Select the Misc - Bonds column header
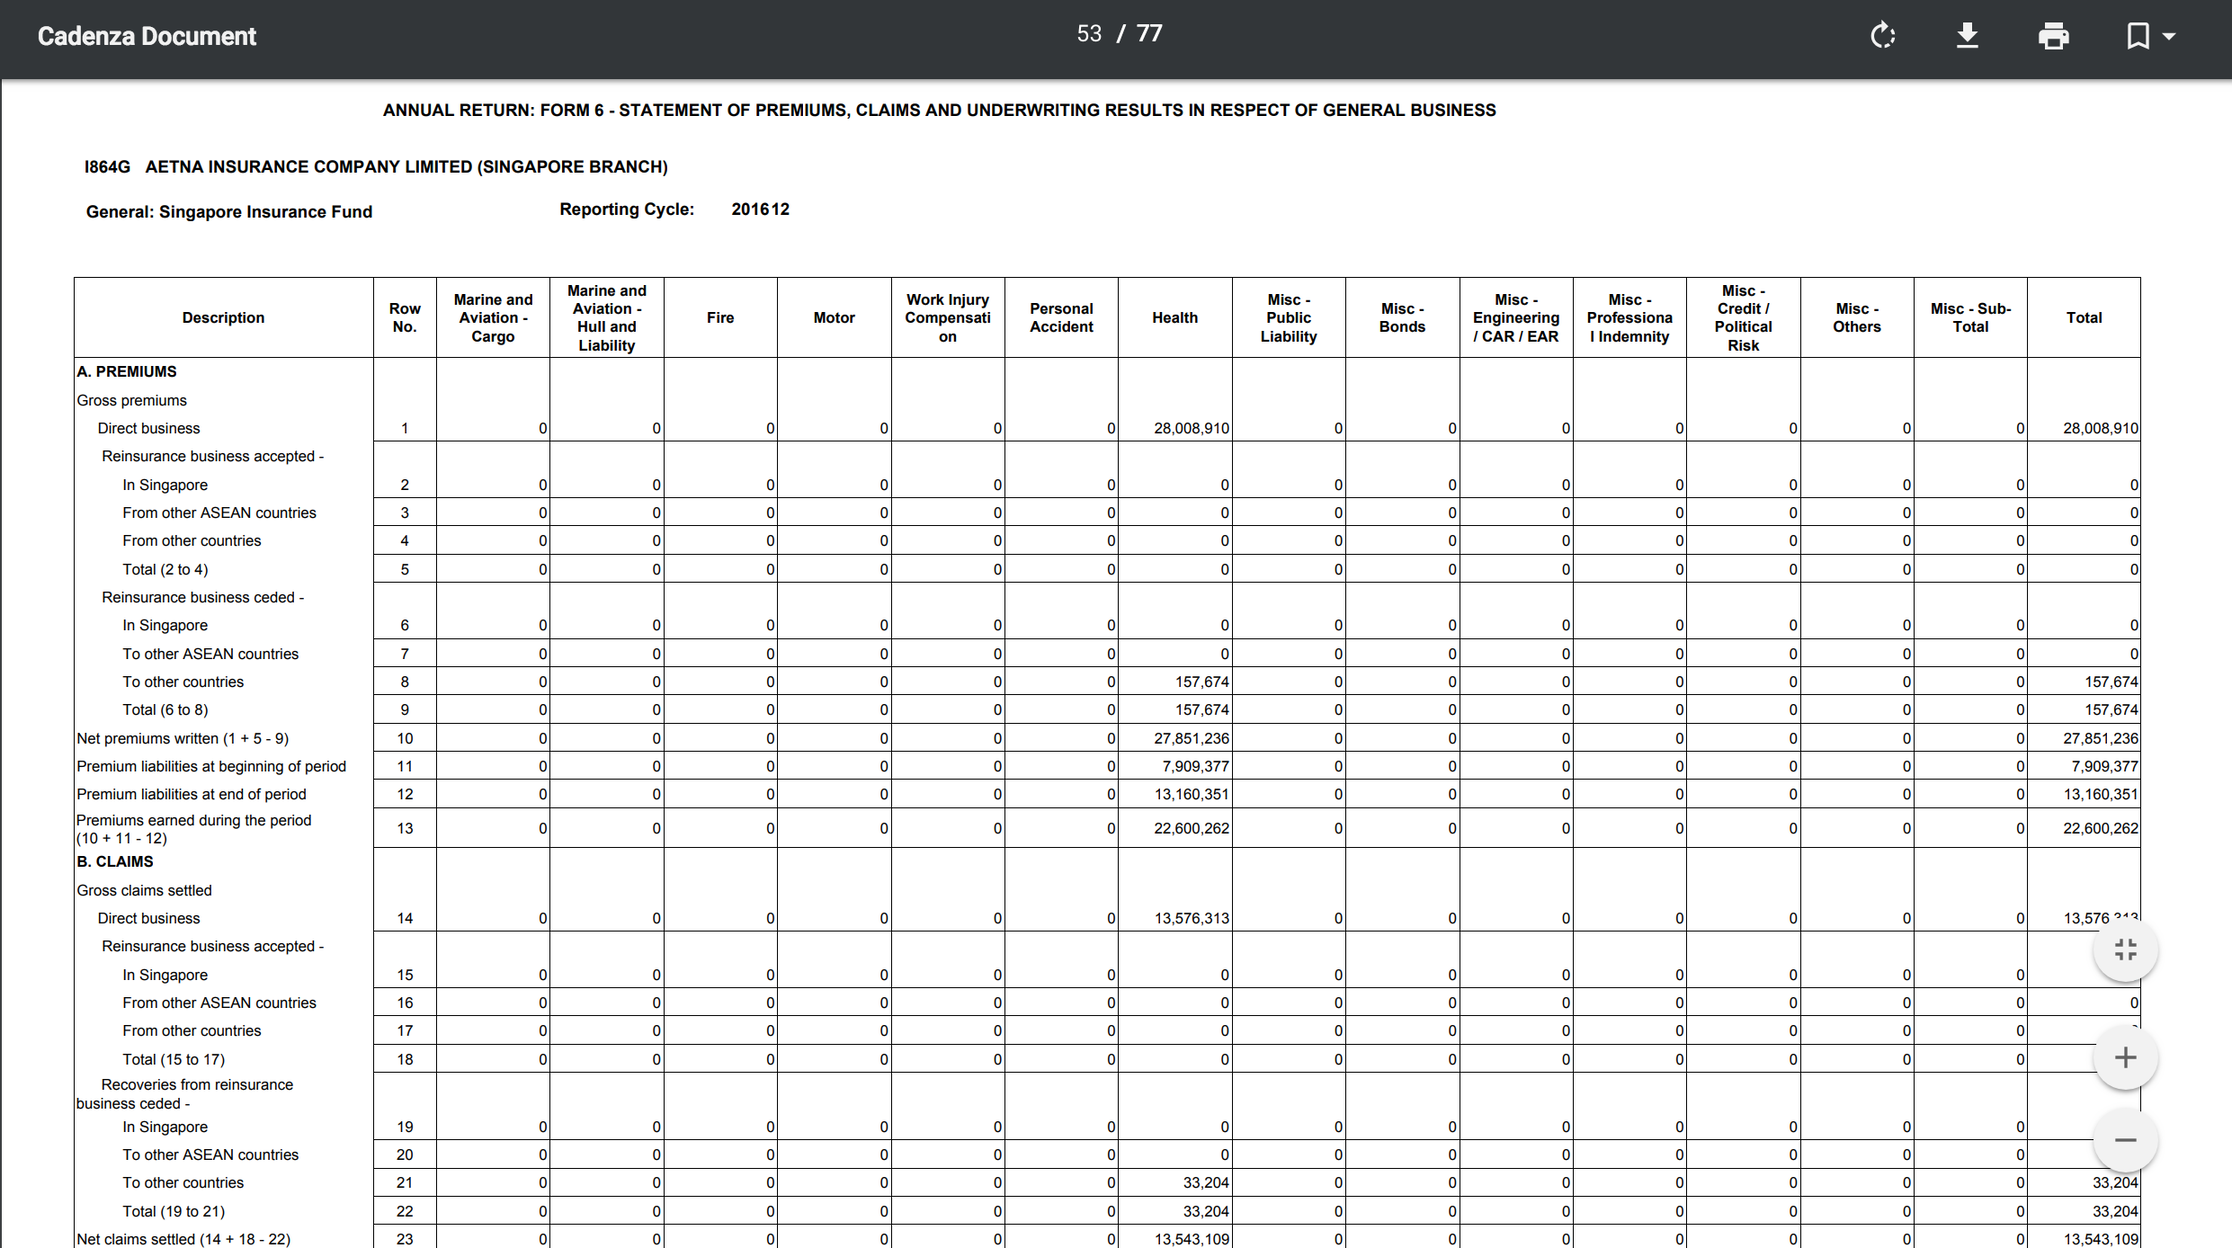The image size is (2232, 1248). point(1402,317)
